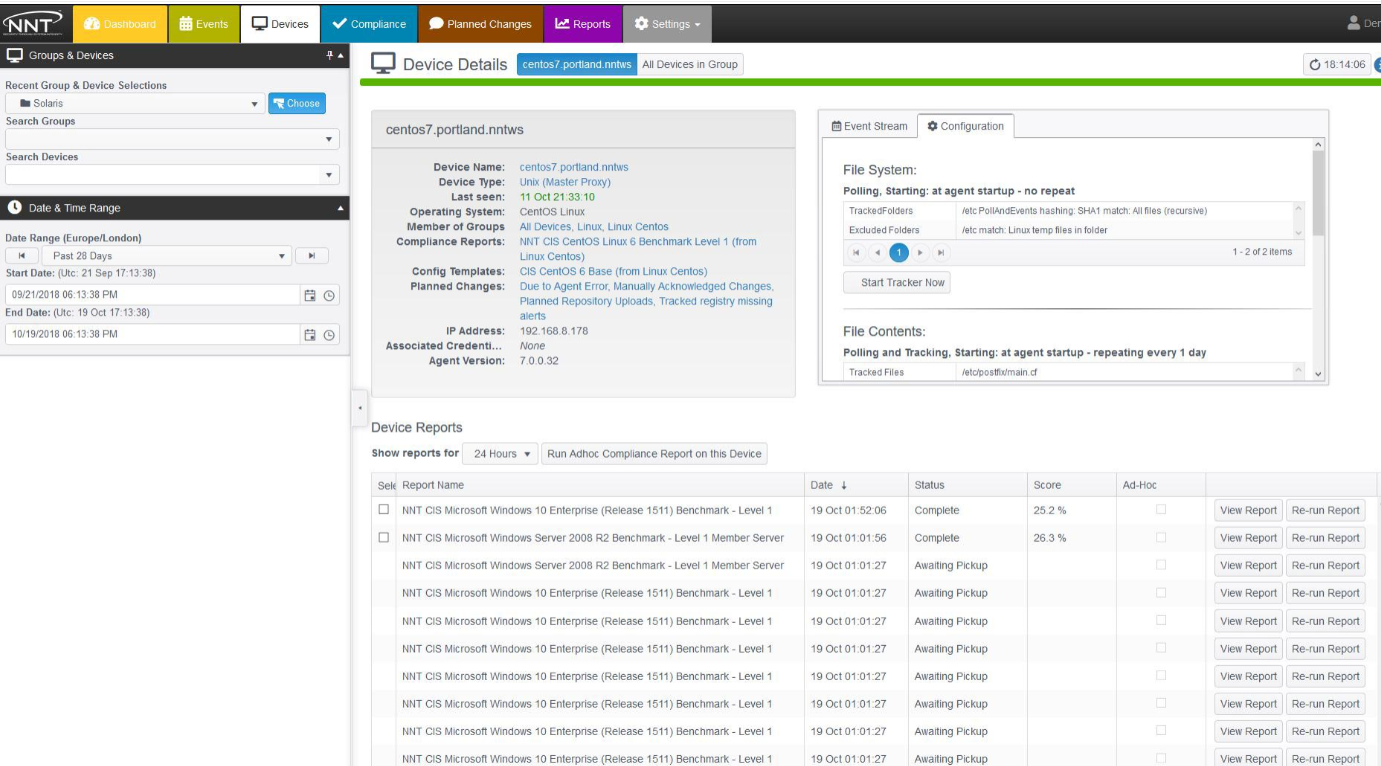Collapse the left sidebar with the splitter handle

tap(360, 408)
